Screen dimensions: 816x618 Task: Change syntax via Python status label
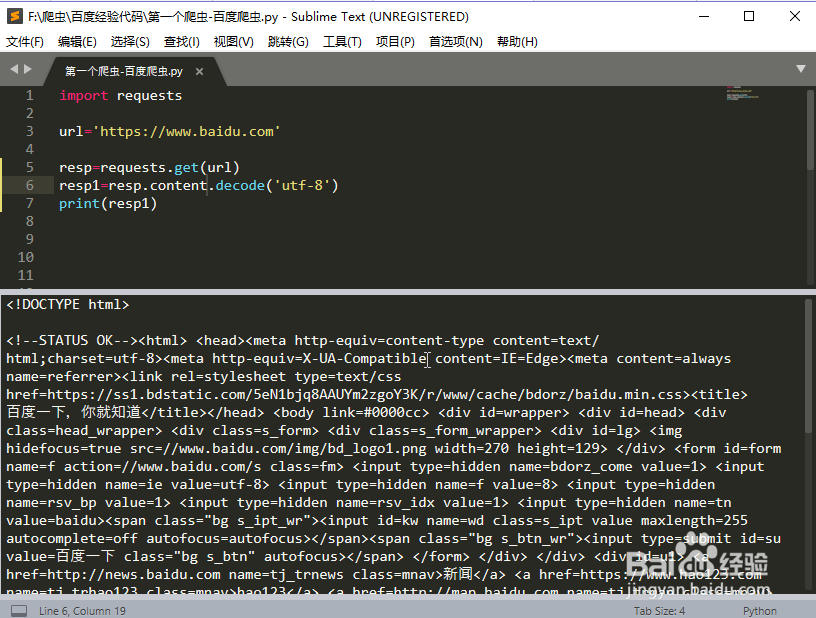760,611
